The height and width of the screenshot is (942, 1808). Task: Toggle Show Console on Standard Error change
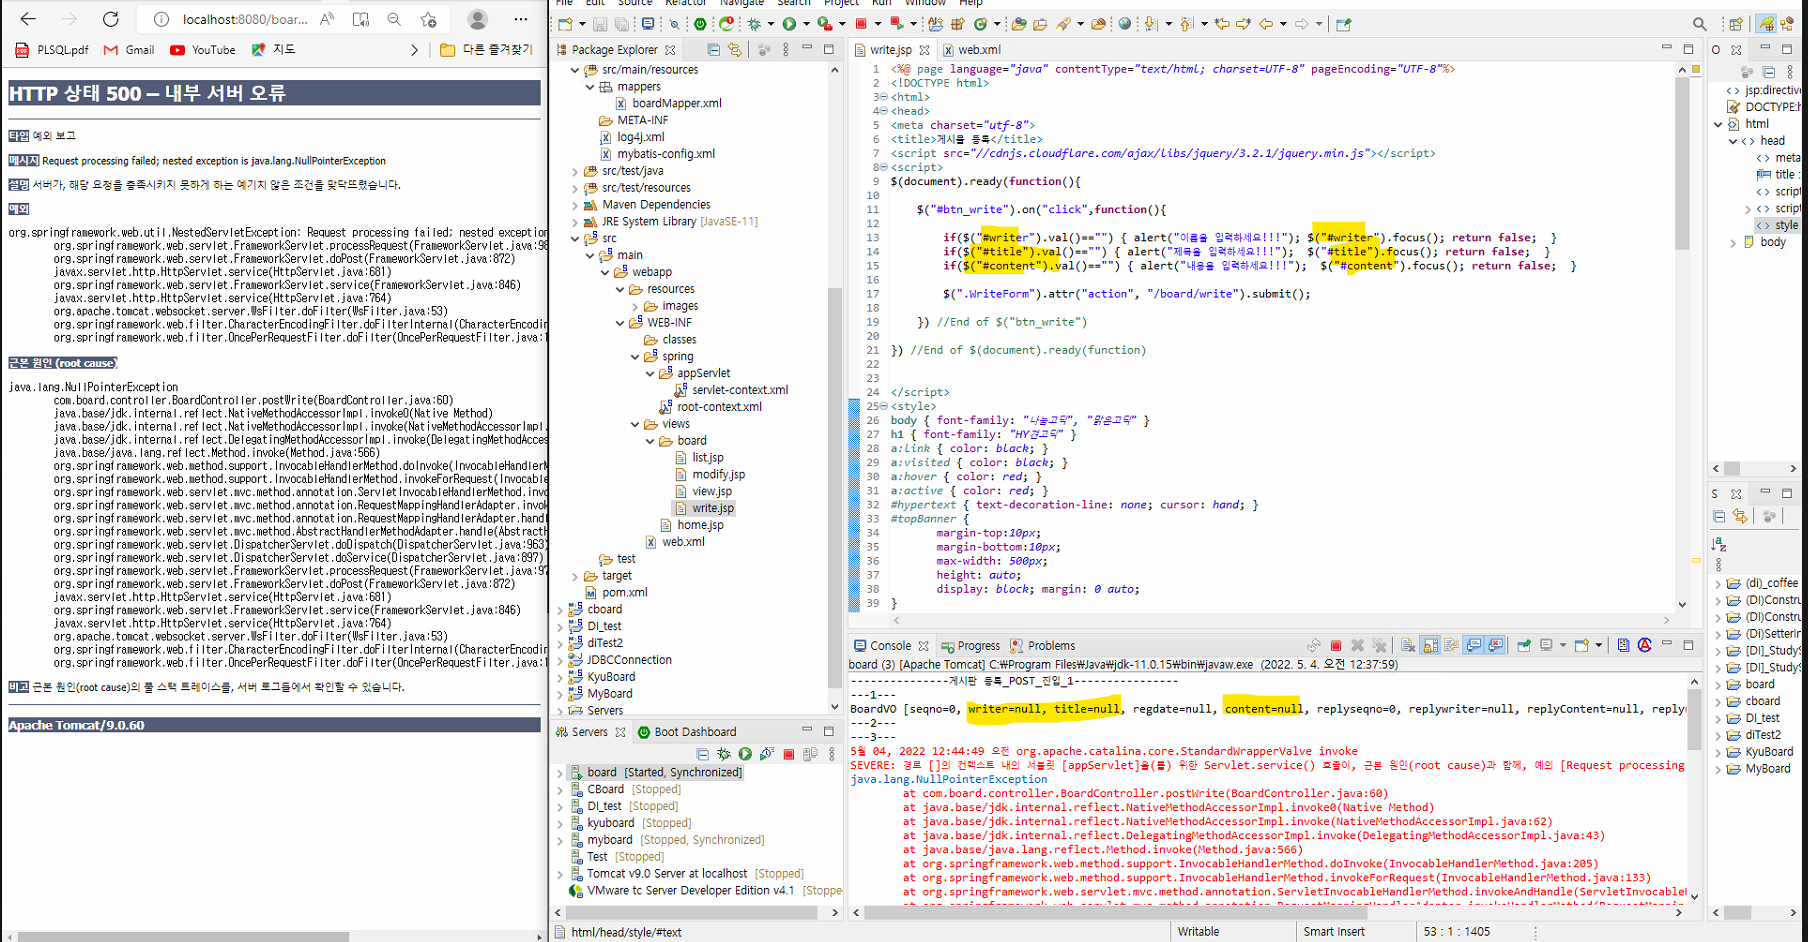click(1495, 646)
